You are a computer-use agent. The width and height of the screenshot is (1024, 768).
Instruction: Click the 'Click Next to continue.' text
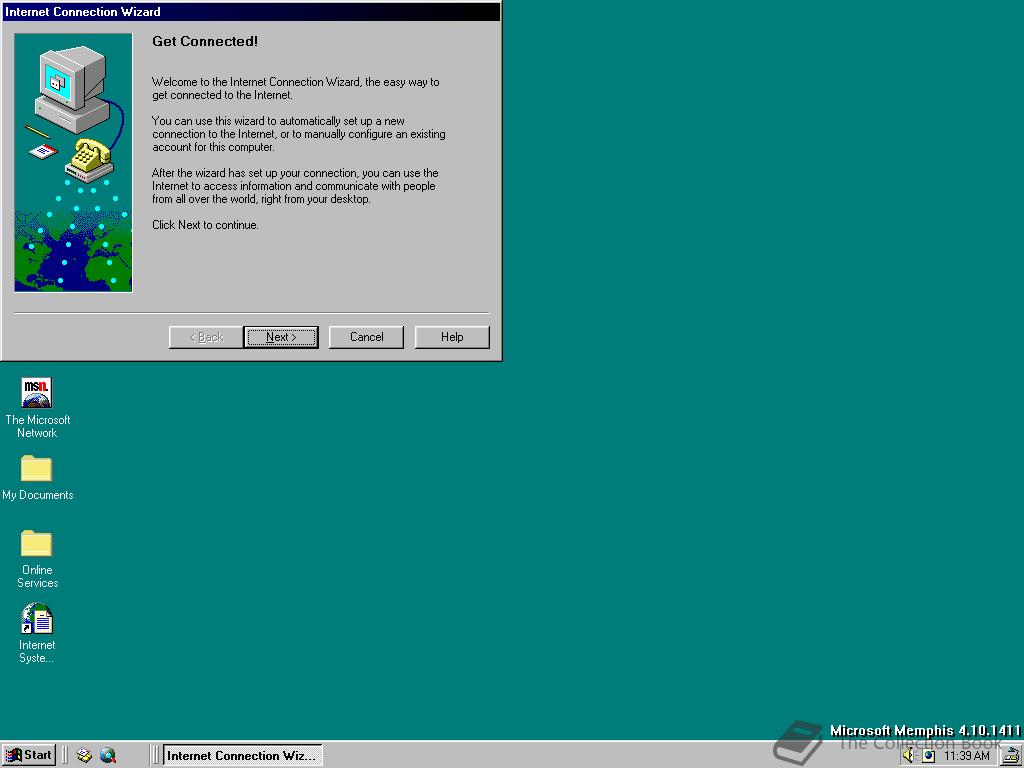click(205, 225)
